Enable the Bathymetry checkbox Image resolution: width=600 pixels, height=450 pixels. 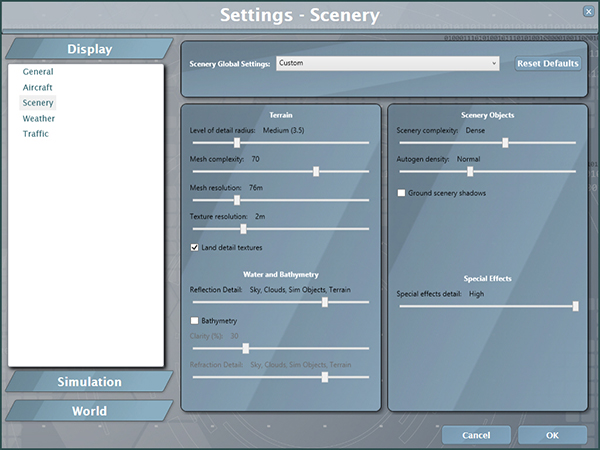(x=194, y=320)
